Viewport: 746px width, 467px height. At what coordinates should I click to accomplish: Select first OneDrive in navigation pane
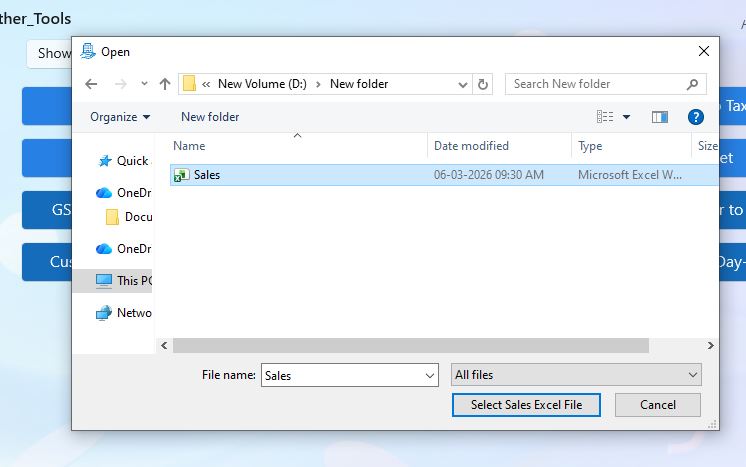pos(124,193)
